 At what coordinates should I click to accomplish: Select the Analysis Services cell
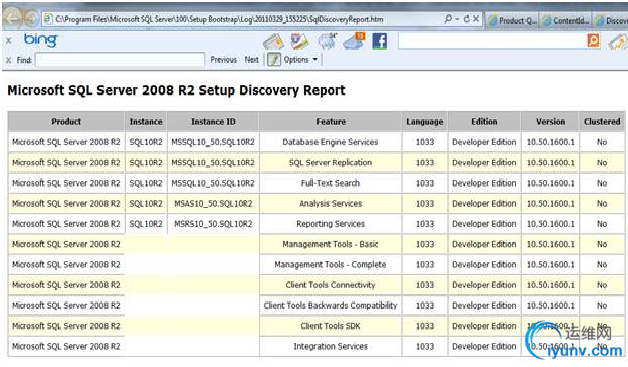(x=330, y=204)
